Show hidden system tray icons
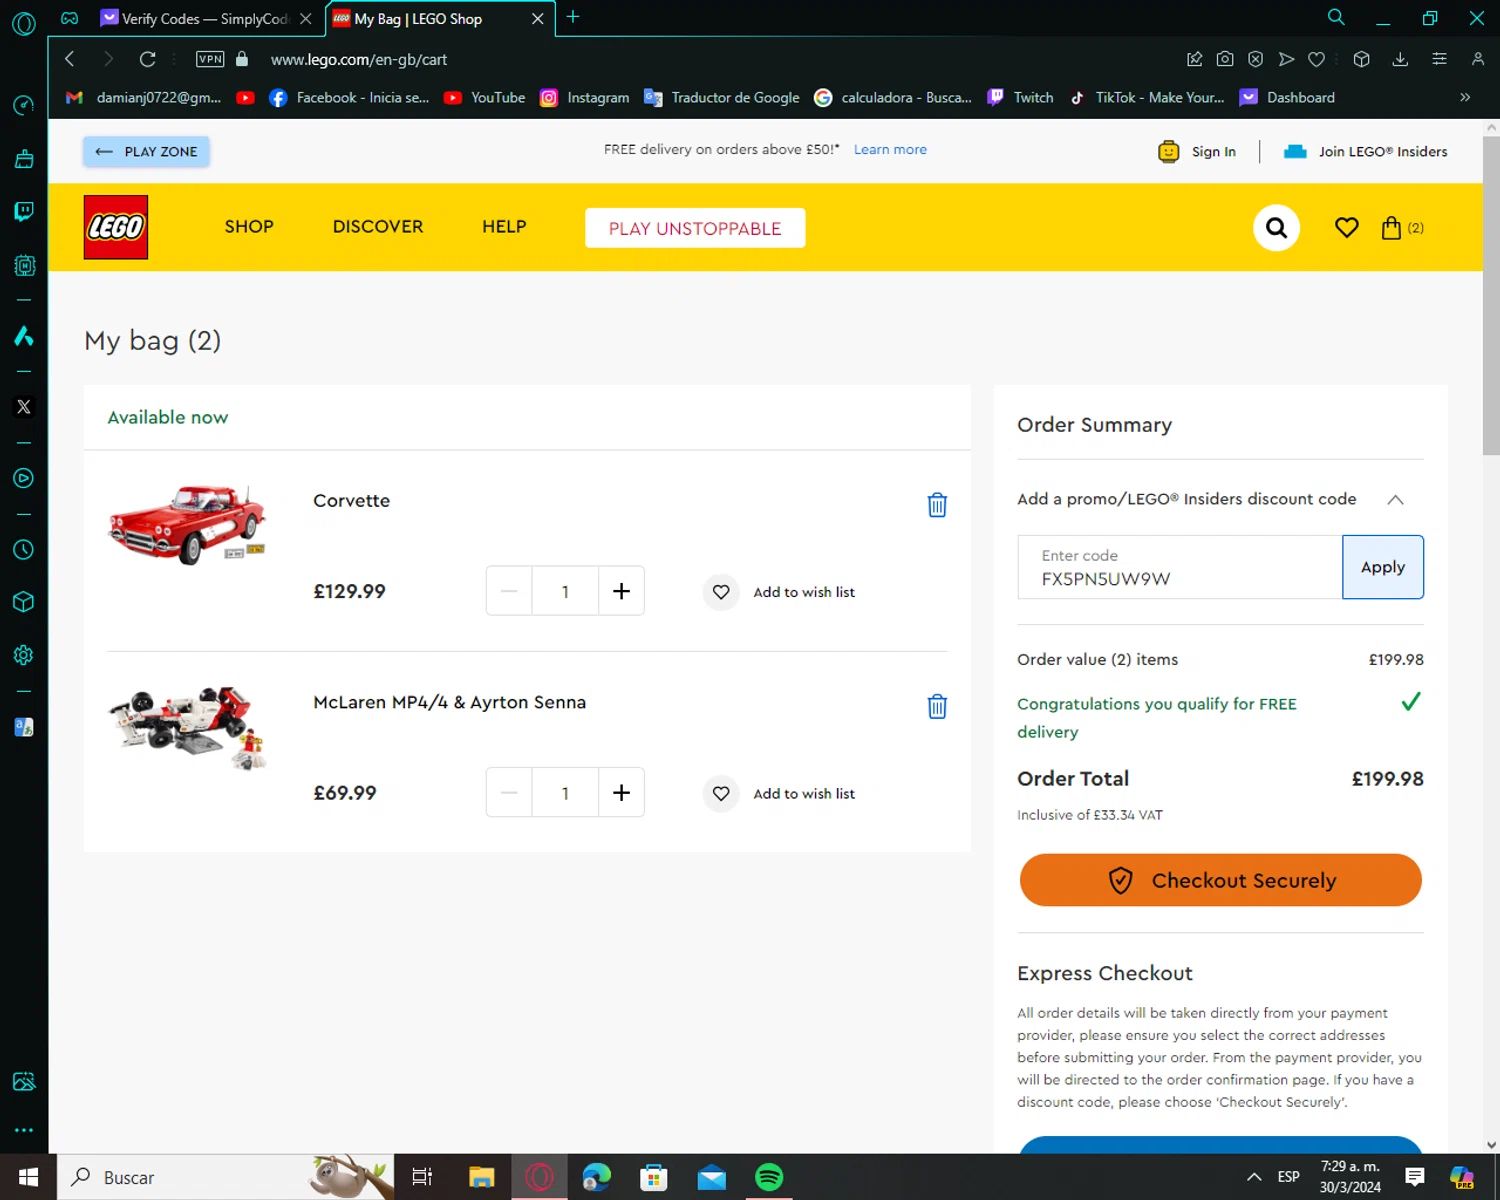 (x=1253, y=1177)
